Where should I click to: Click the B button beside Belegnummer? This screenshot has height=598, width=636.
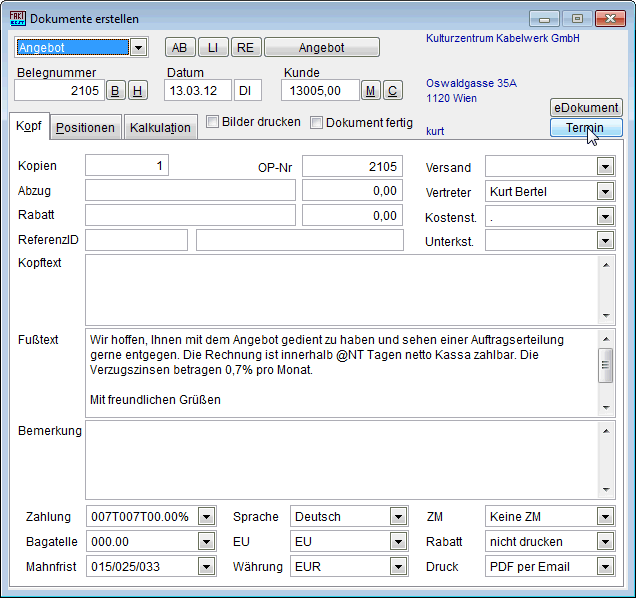pos(116,90)
